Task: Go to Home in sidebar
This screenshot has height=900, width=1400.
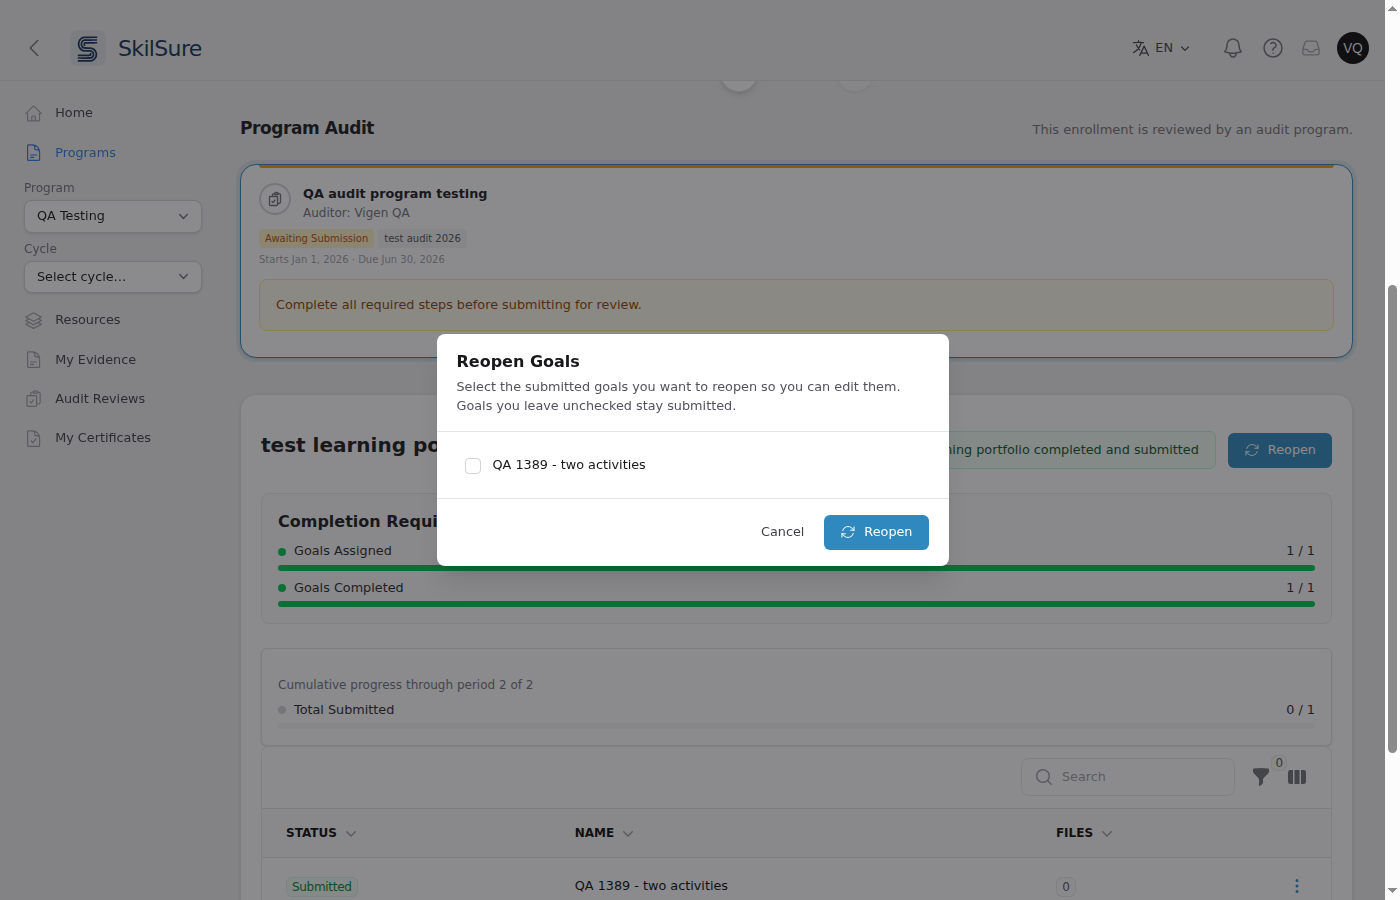Action: [x=74, y=113]
